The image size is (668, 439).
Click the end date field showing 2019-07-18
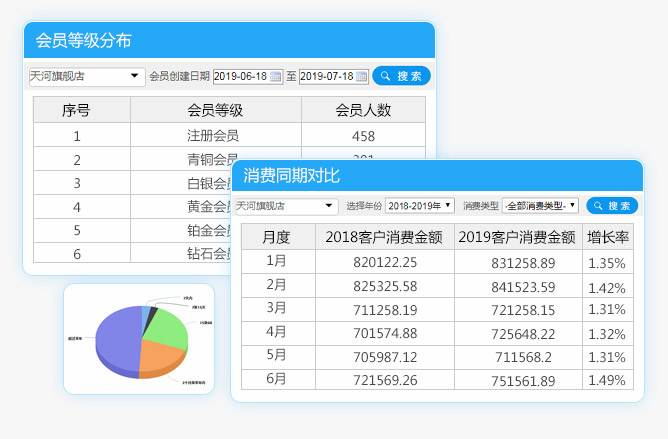pyautogui.click(x=326, y=76)
